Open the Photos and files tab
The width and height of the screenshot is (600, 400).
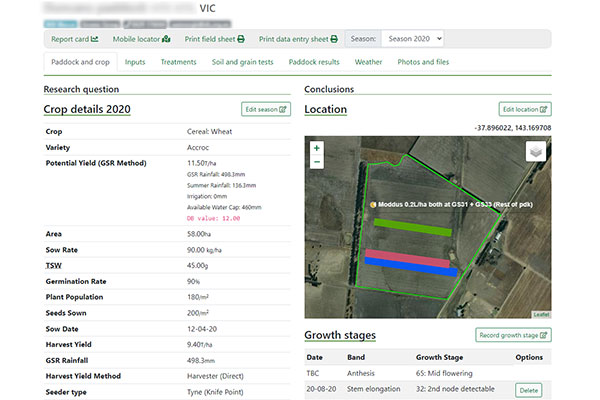point(423,62)
